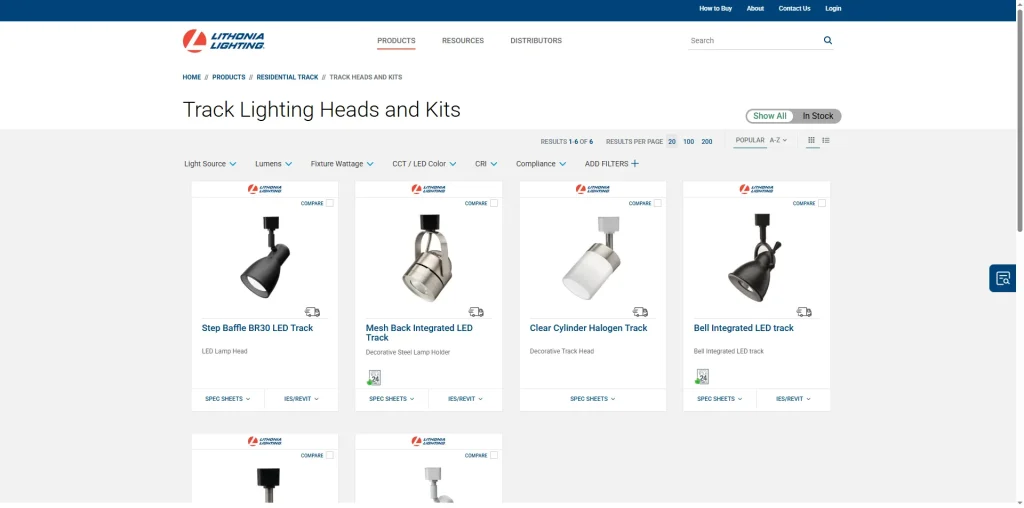Open Spec Sheets dropdown for Mesh Back
1024x508 pixels.
pyautogui.click(x=392, y=398)
